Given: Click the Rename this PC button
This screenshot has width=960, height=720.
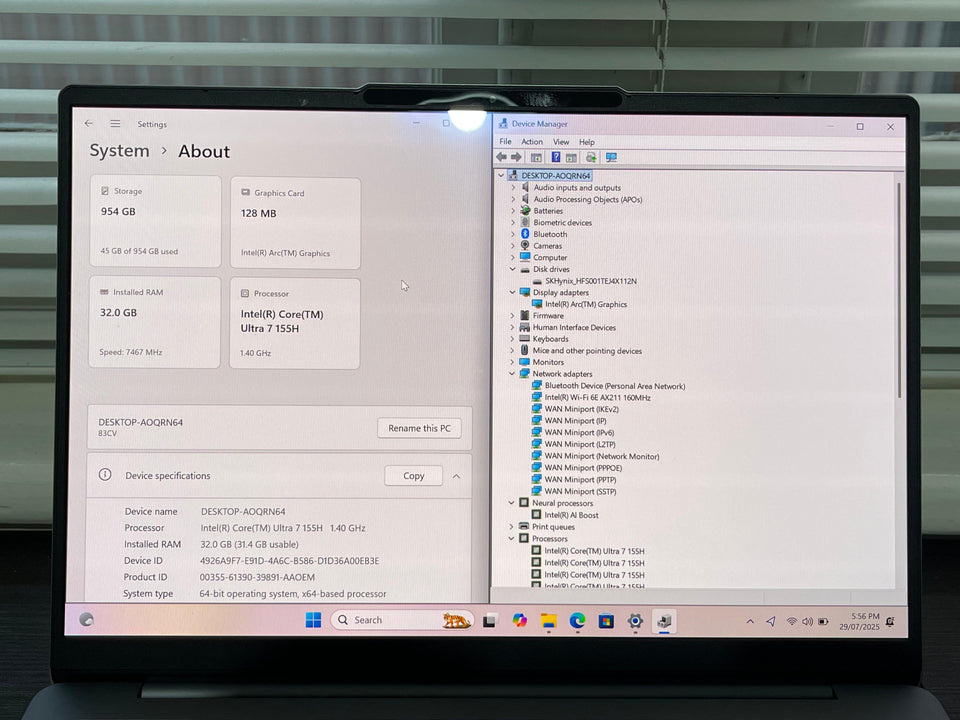Looking at the screenshot, I should (x=419, y=428).
